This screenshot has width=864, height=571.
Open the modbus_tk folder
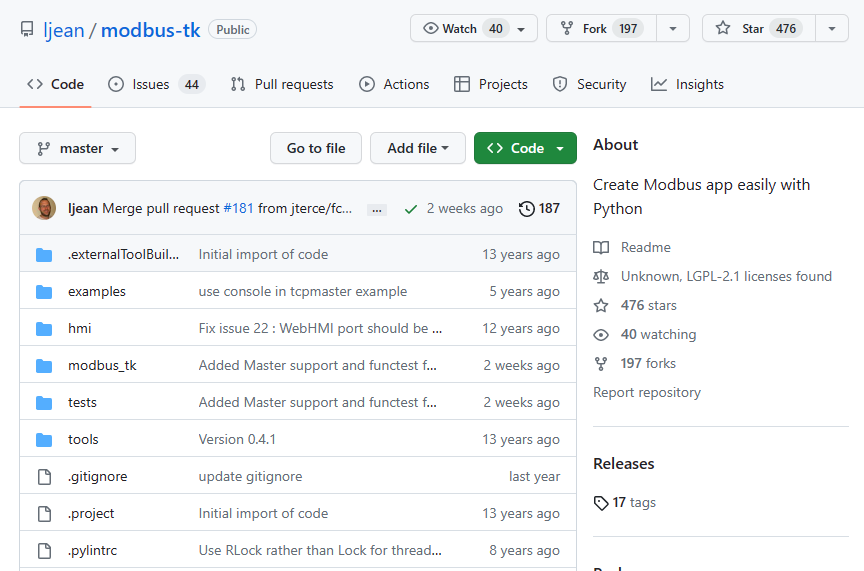[102, 365]
